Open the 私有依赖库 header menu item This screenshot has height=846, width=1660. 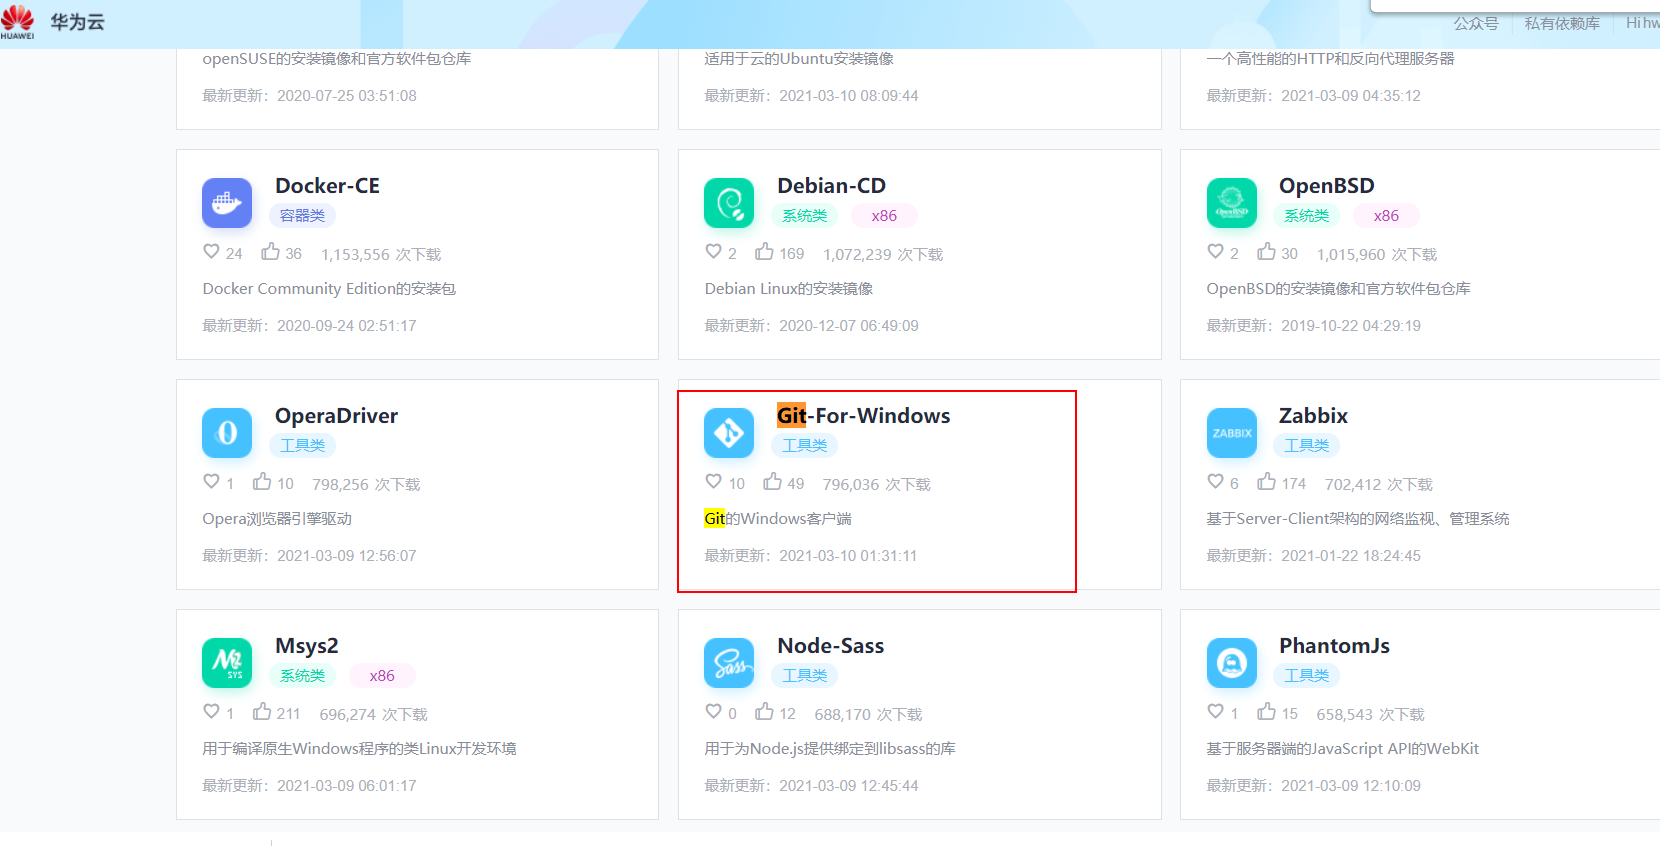coord(1562,23)
